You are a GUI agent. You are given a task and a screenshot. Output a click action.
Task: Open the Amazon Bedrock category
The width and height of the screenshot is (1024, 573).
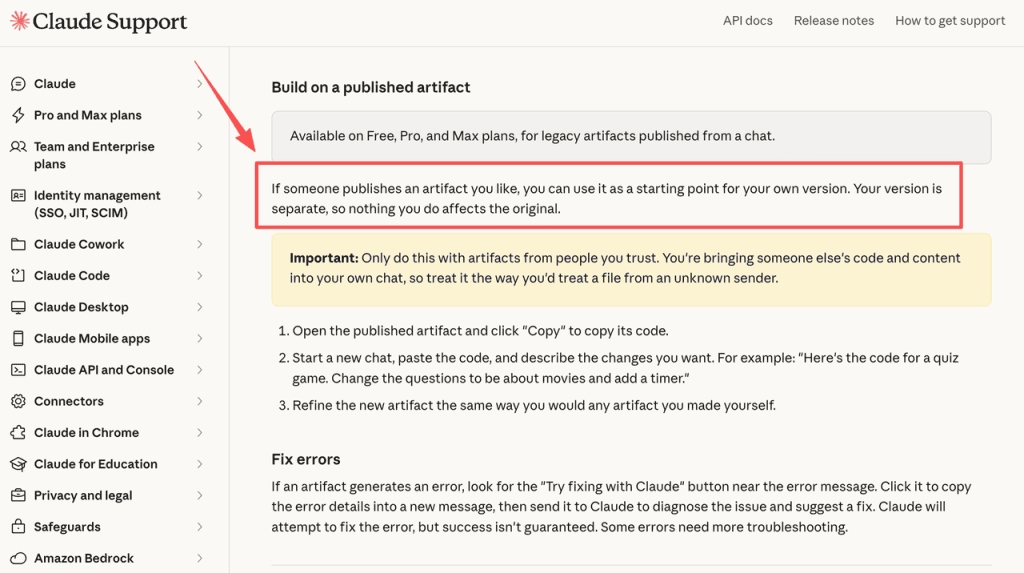coord(84,558)
